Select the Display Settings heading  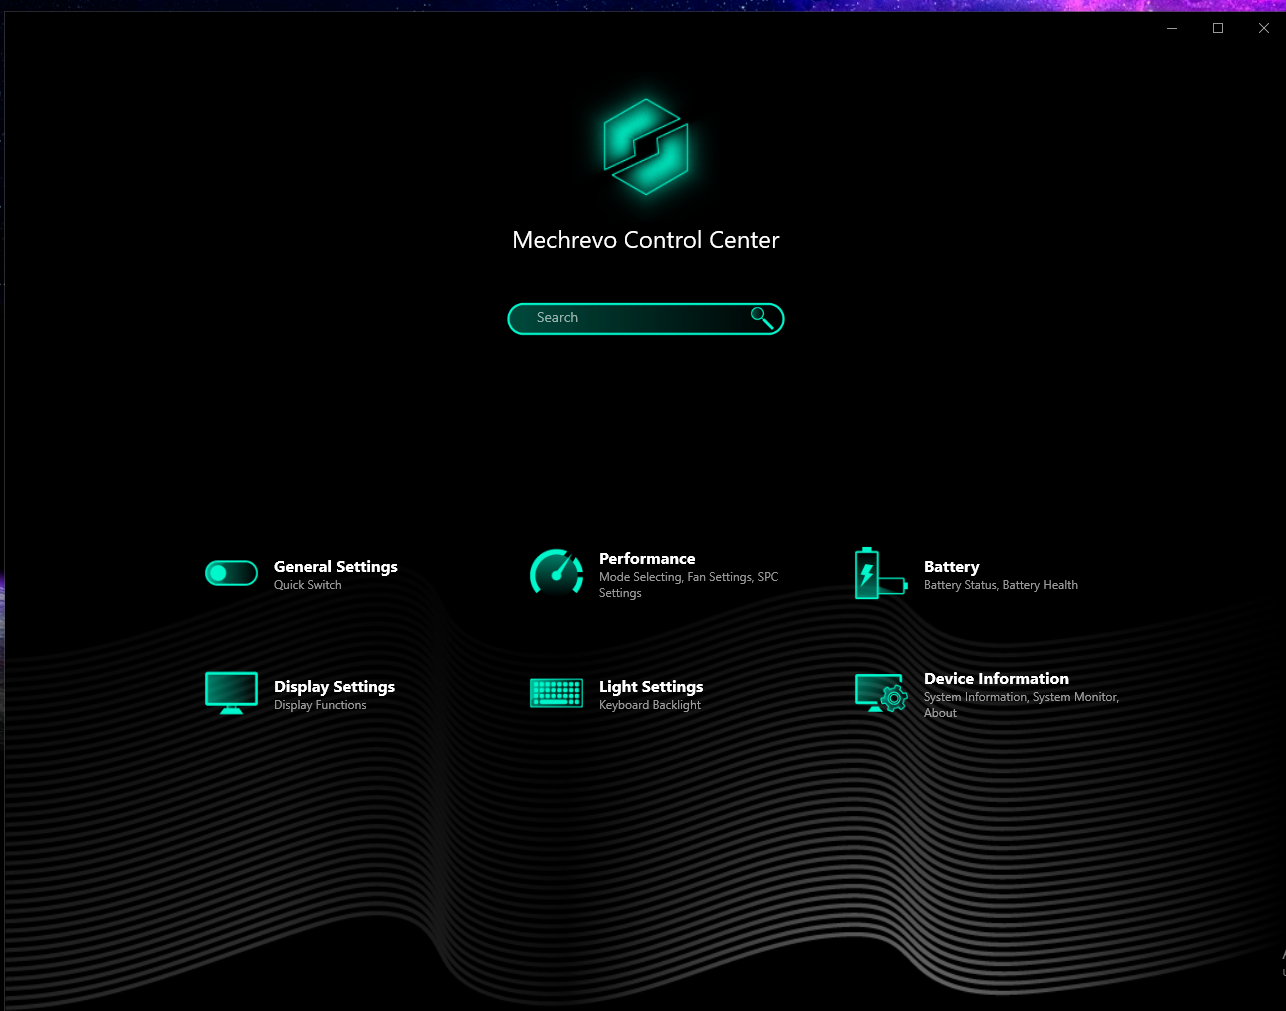[334, 687]
